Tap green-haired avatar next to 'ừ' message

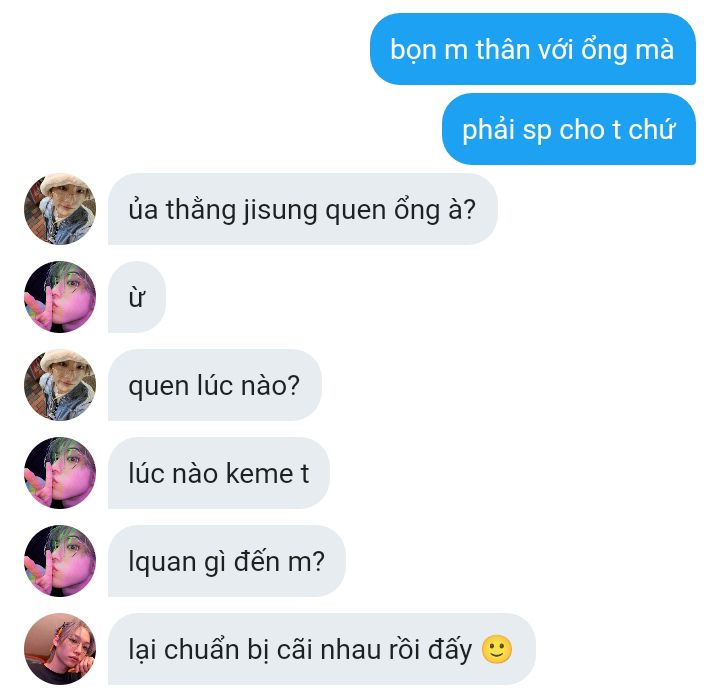60,297
